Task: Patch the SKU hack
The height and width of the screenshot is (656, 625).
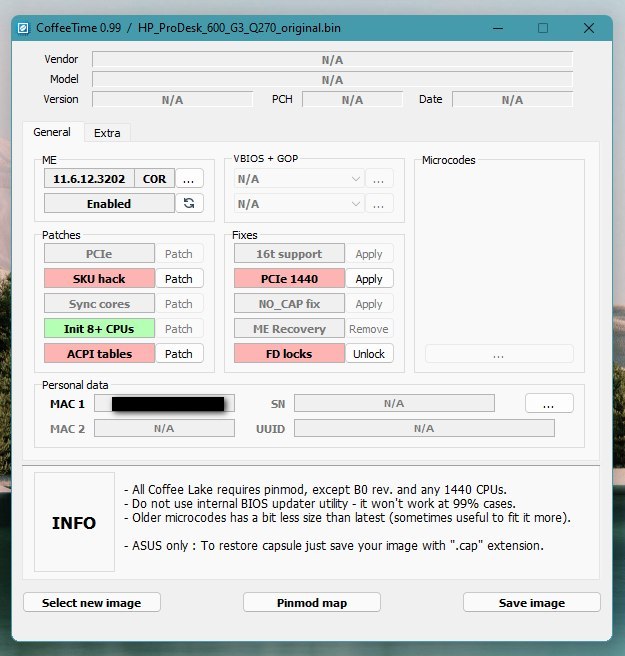Action: click(x=179, y=279)
